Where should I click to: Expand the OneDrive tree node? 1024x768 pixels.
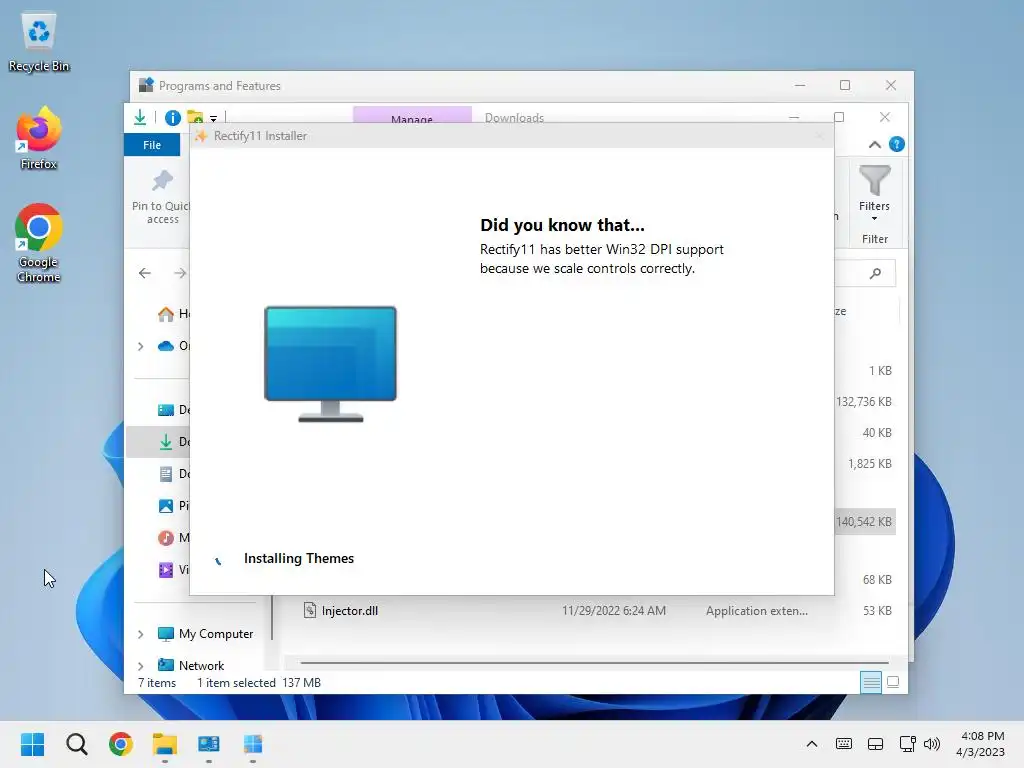[x=140, y=346]
